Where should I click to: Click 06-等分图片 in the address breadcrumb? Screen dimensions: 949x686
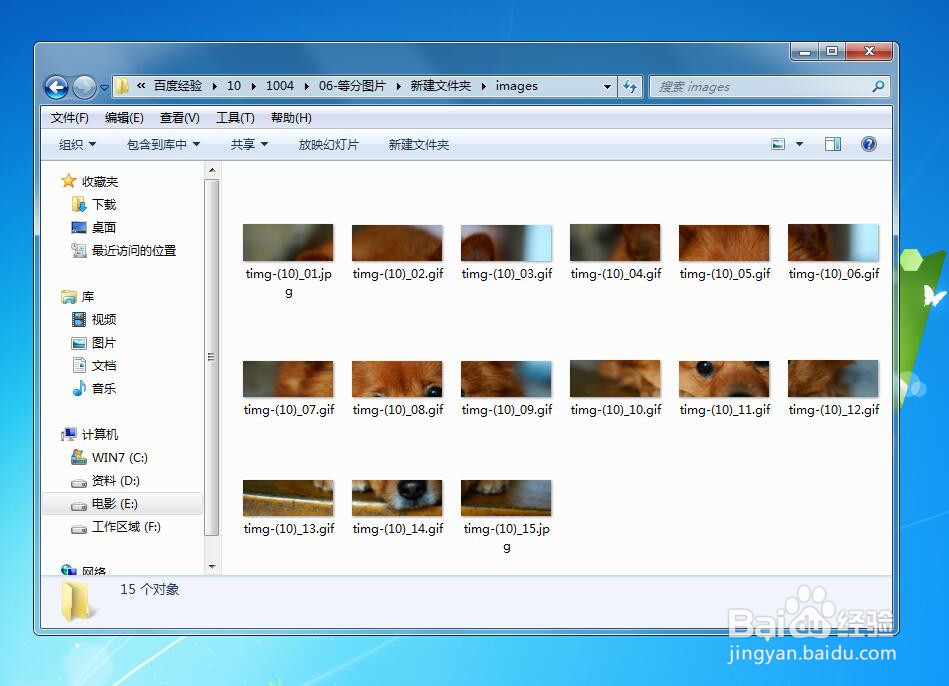click(x=352, y=86)
